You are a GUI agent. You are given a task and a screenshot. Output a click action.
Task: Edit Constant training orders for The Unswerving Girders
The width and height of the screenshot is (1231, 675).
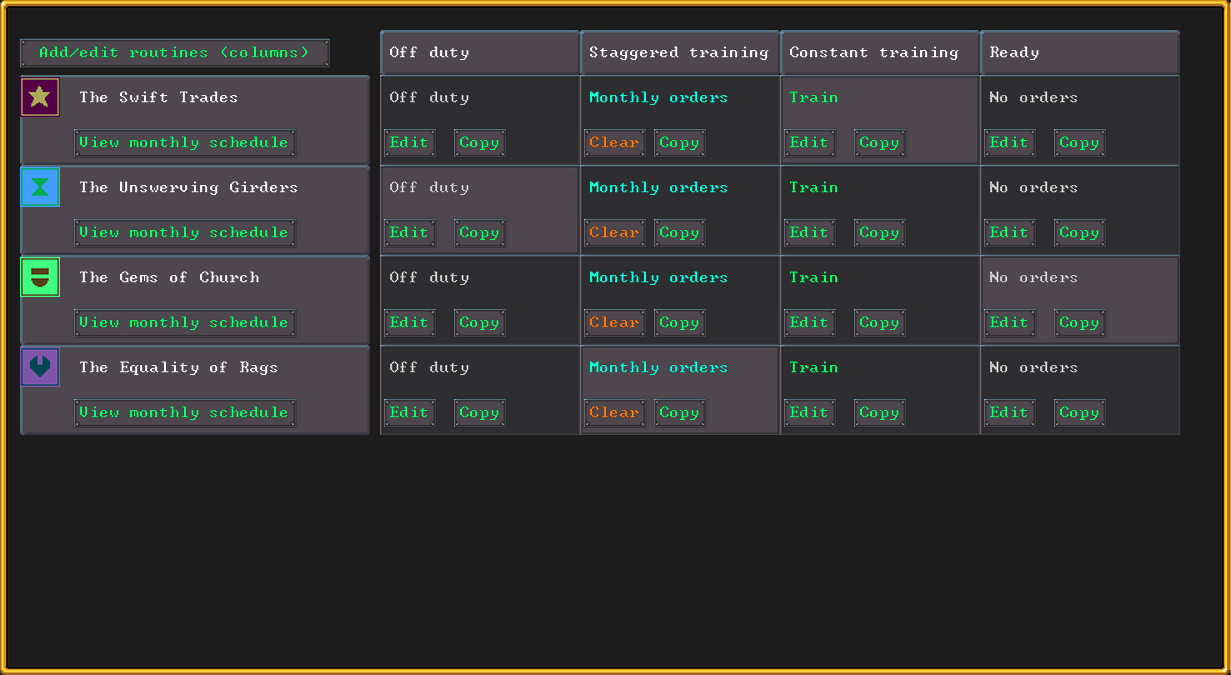810,233
